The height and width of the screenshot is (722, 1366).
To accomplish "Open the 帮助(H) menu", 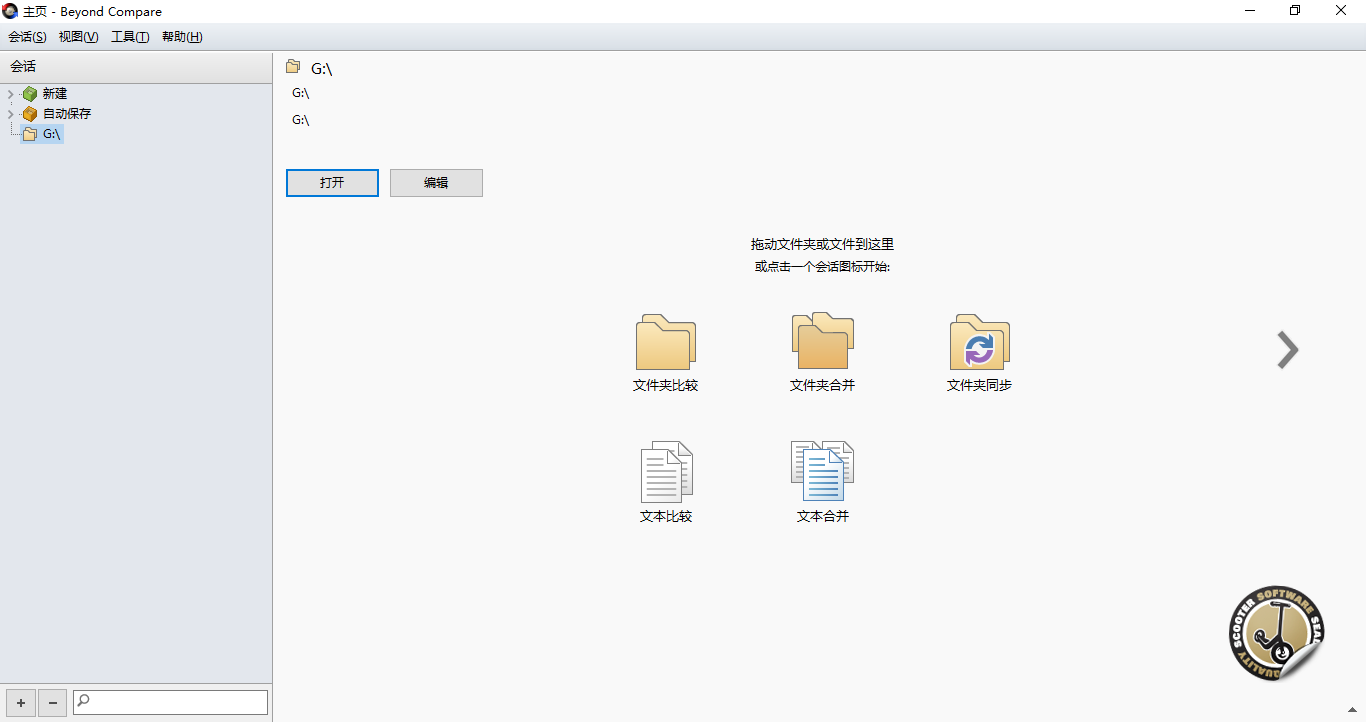I will [x=182, y=37].
